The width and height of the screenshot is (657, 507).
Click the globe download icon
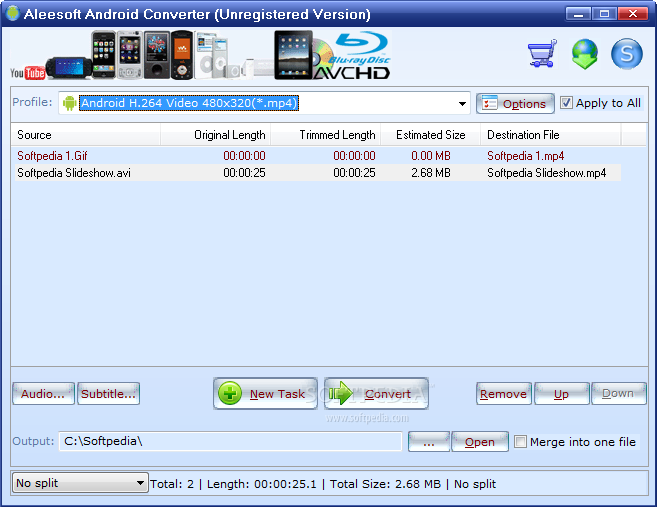[585, 54]
